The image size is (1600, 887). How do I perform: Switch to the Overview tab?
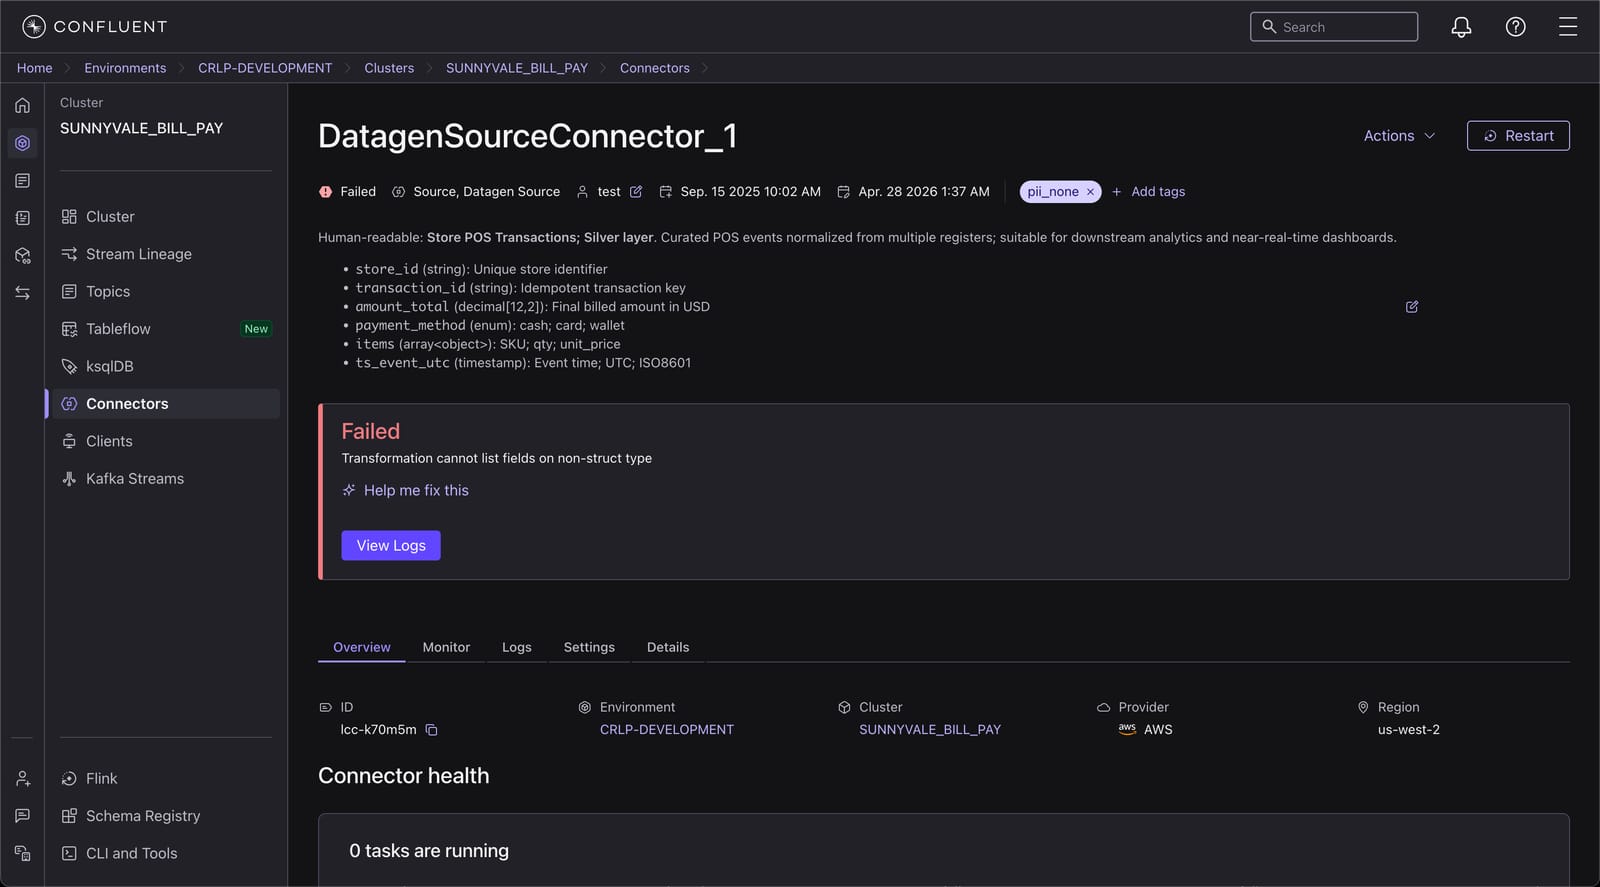tap(362, 647)
